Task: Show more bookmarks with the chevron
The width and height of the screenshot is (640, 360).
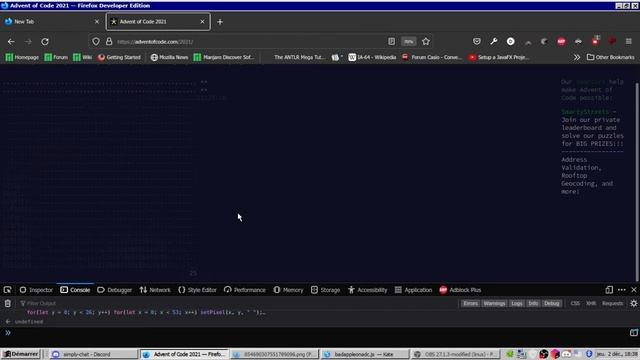Action: (577, 58)
